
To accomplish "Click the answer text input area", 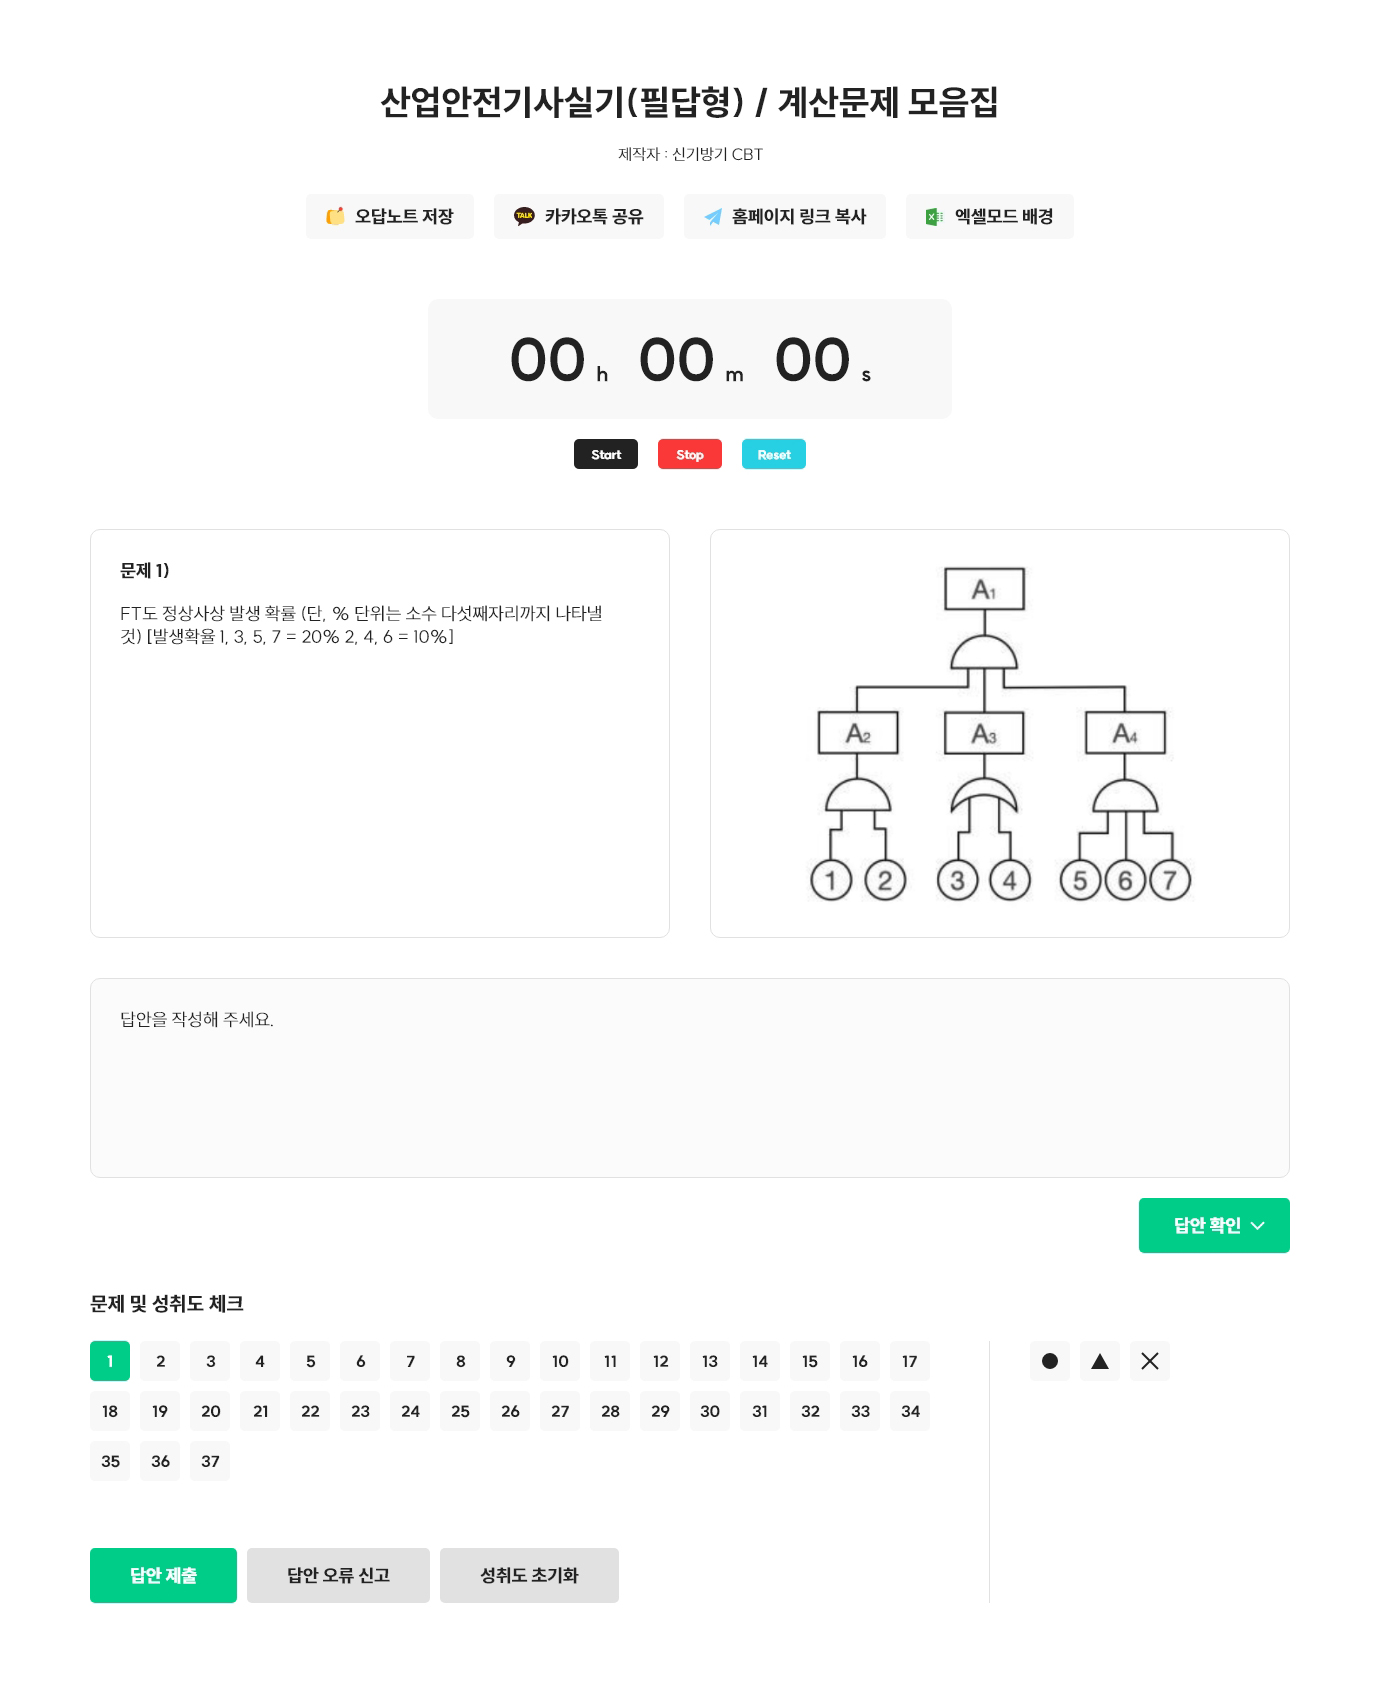I will 690,1078.
